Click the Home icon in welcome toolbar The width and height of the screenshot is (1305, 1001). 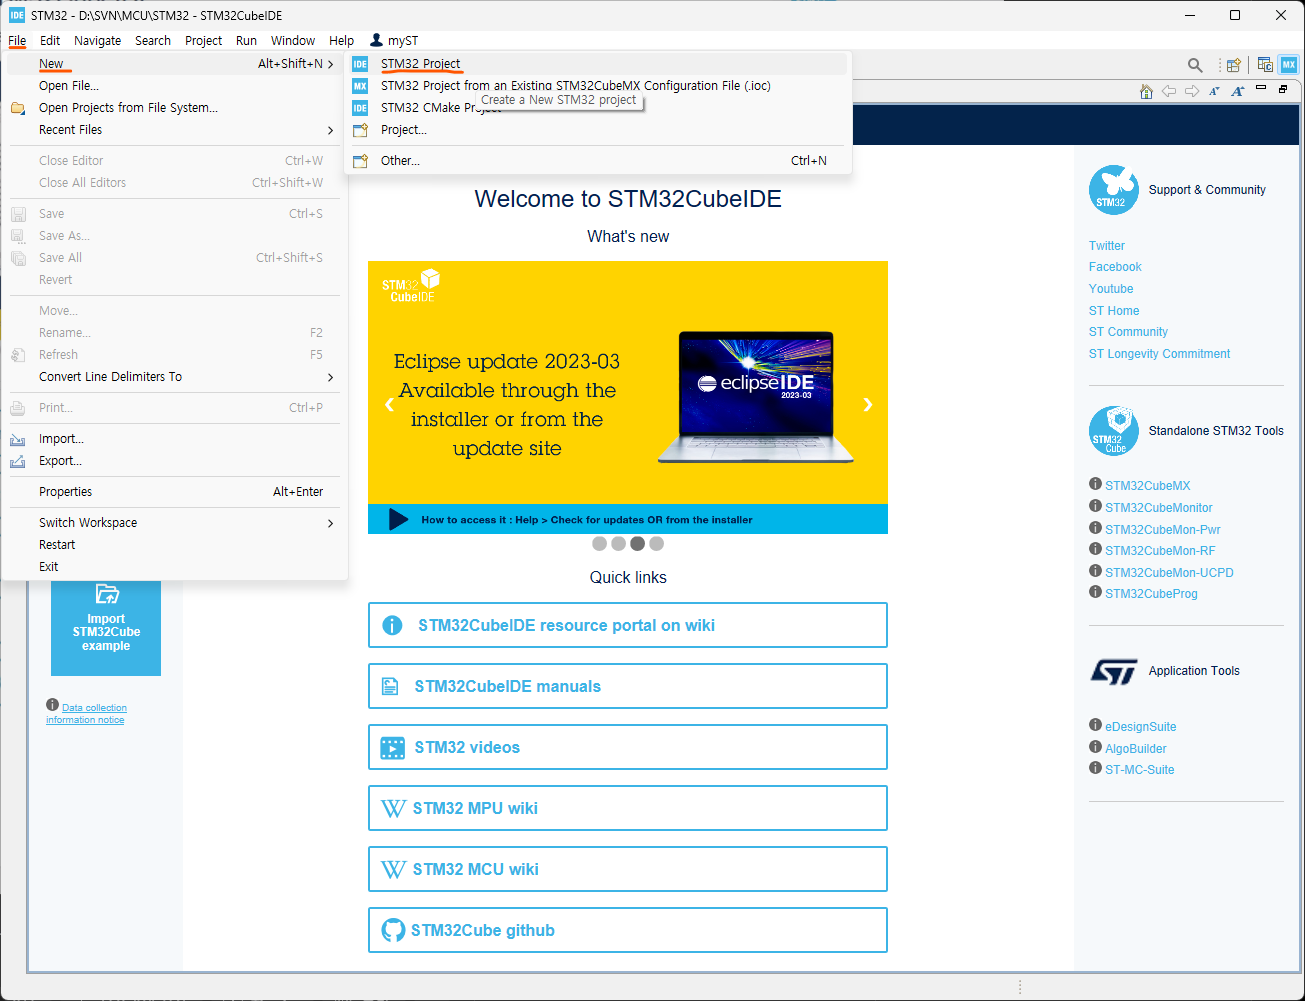[x=1146, y=91]
